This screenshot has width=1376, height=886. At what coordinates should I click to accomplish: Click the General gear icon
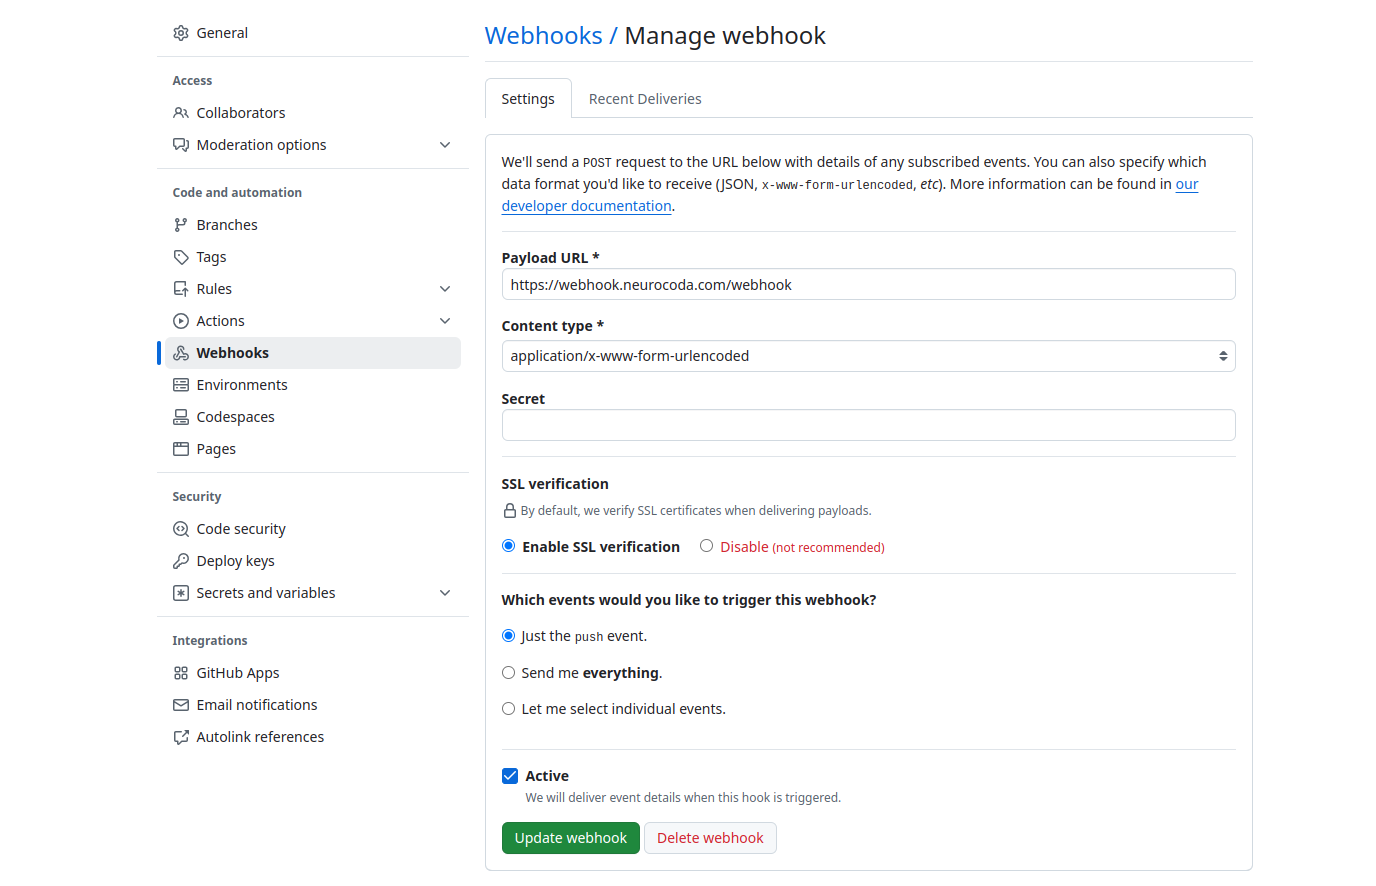[181, 33]
